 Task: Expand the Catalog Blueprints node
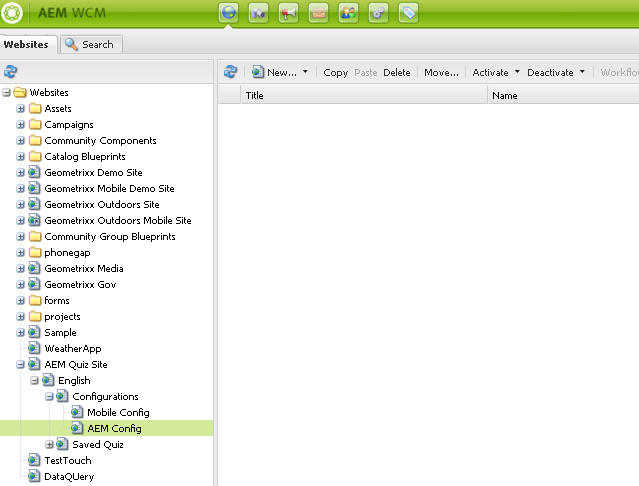(x=20, y=156)
